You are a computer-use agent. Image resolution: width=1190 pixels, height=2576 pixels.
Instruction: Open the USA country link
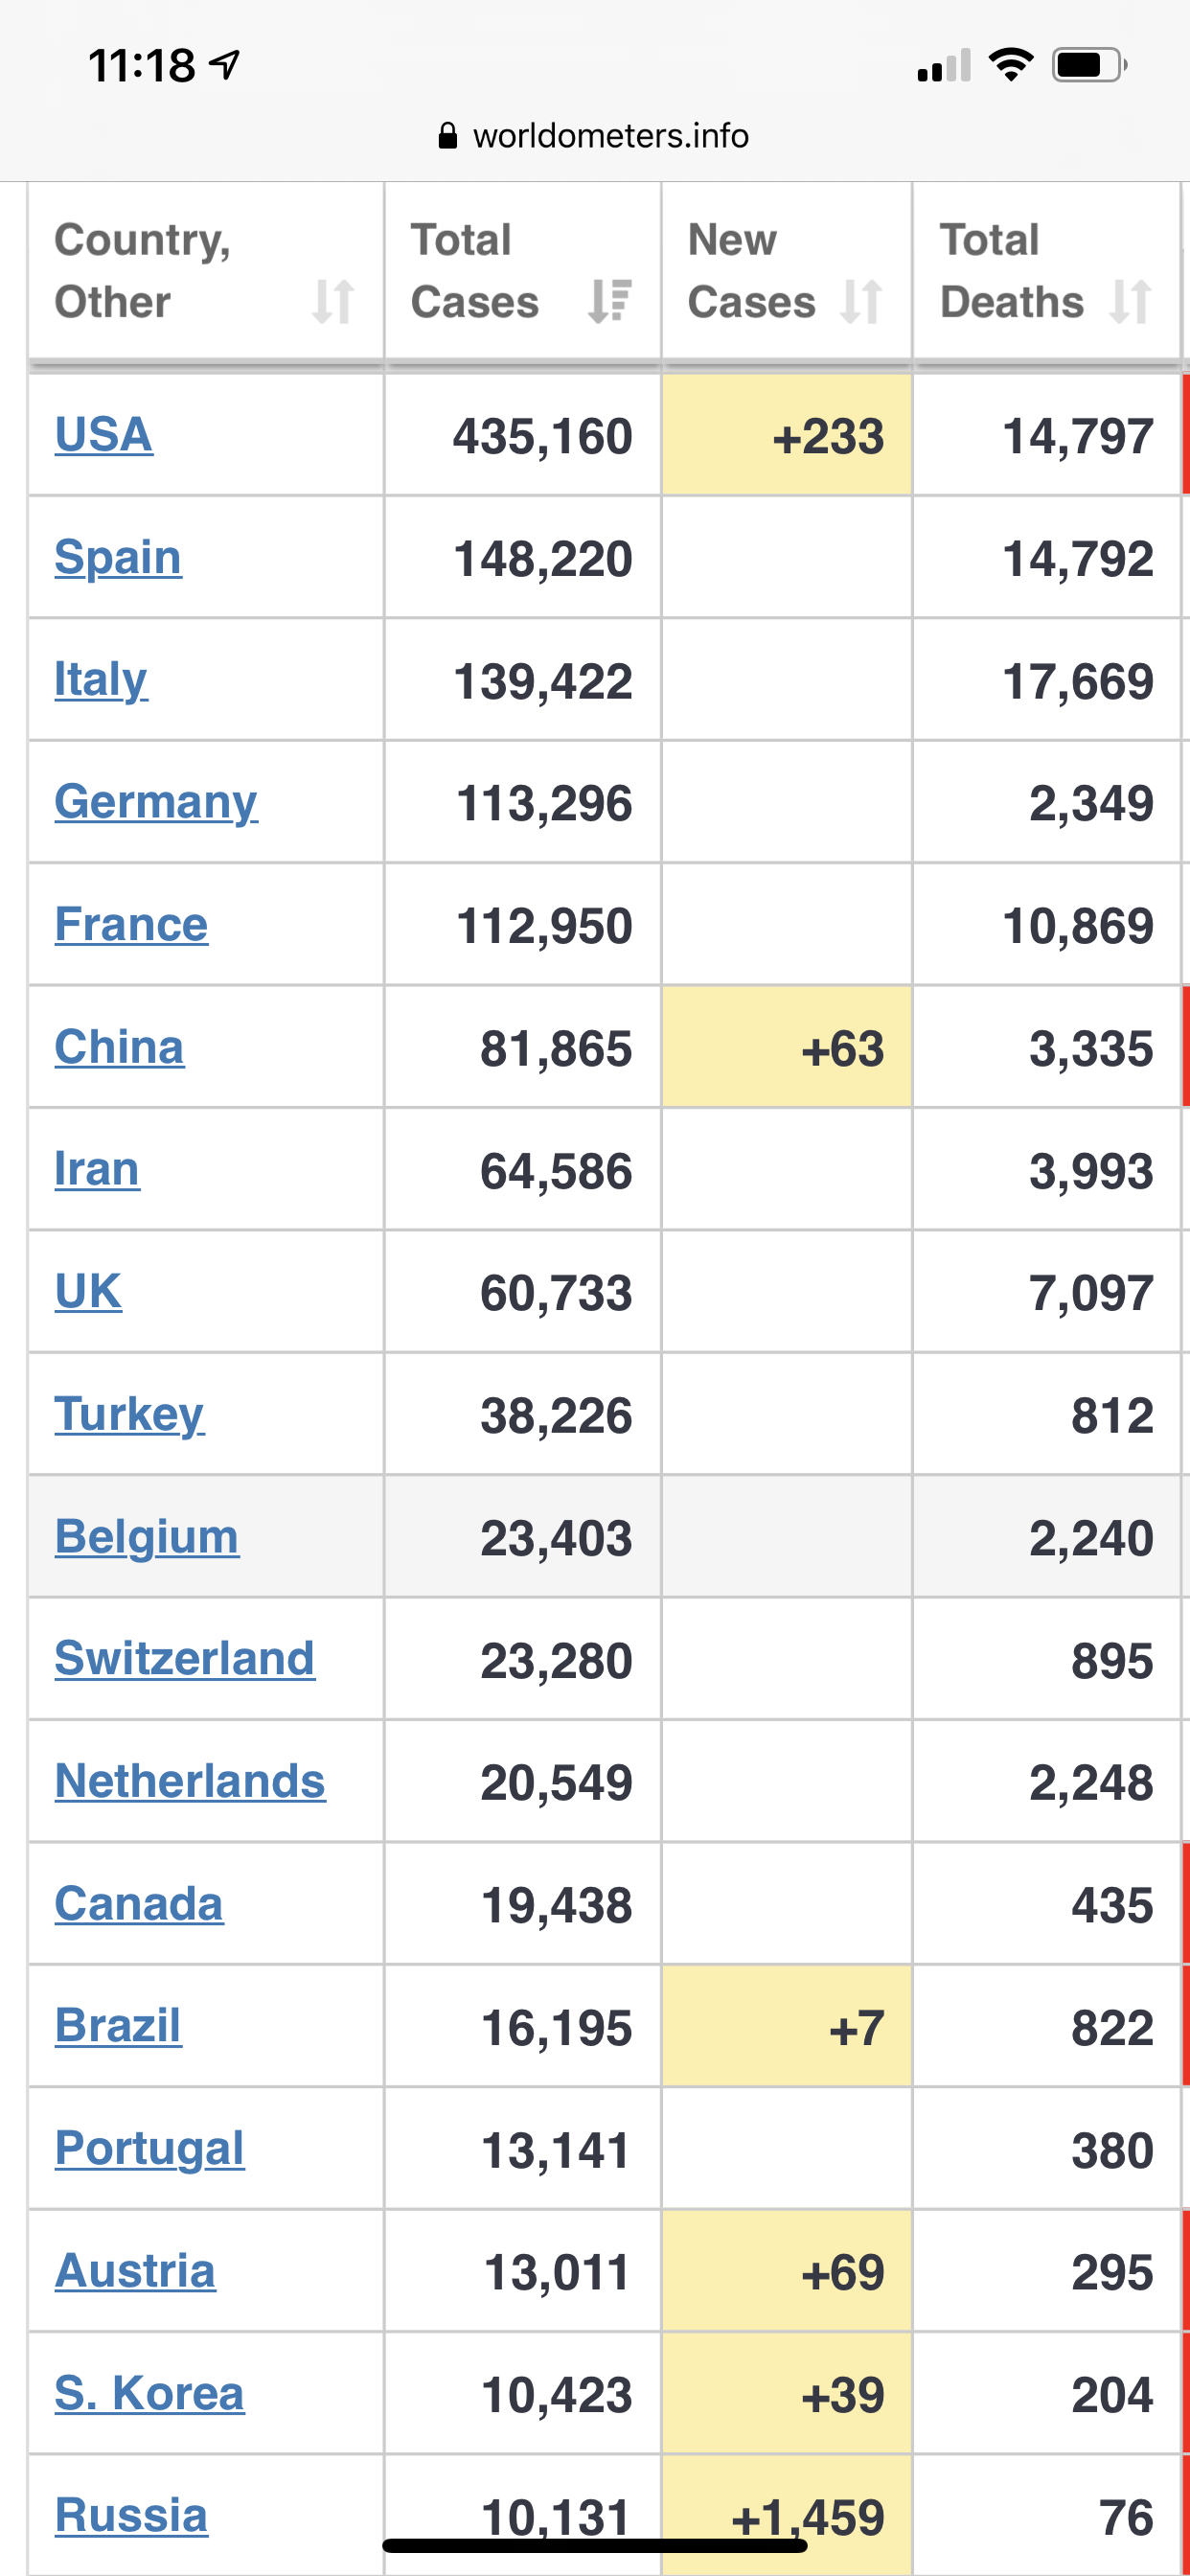click(x=104, y=434)
